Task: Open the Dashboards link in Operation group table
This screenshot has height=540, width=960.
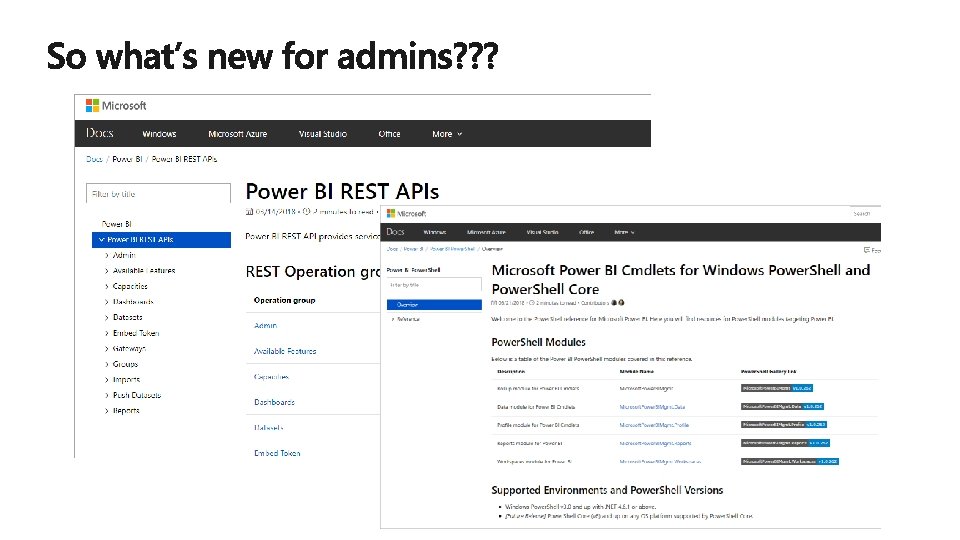Action: click(274, 402)
